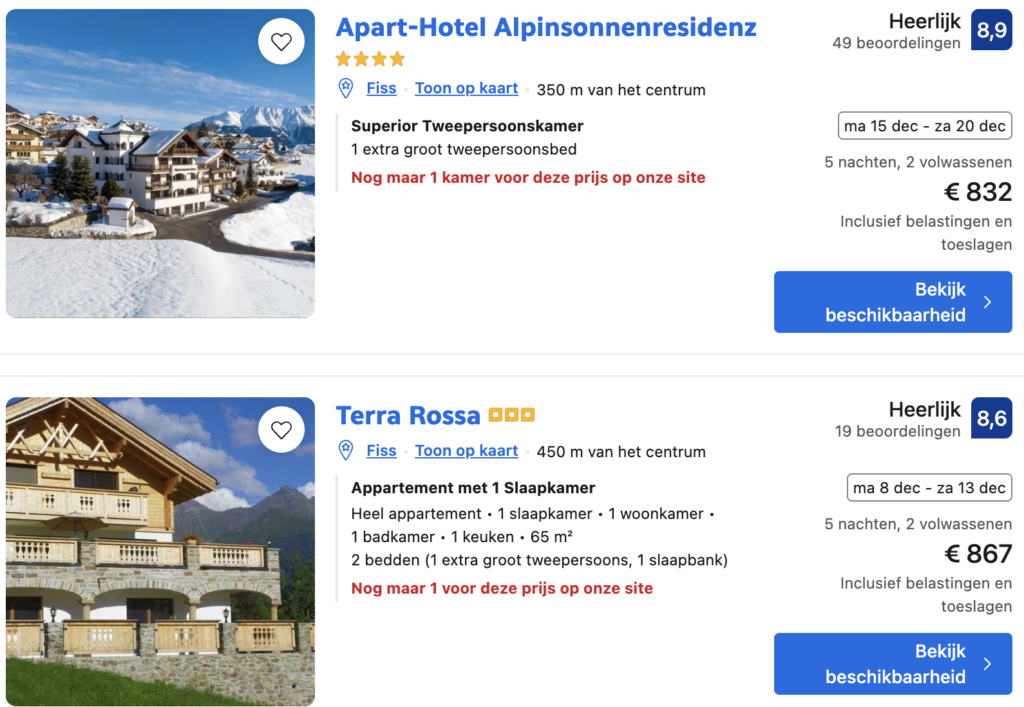This screenshot has width=1024, height=707.
Task: Click the three yellow squares rating of Terra Rossa
Action: pos(512,415)
